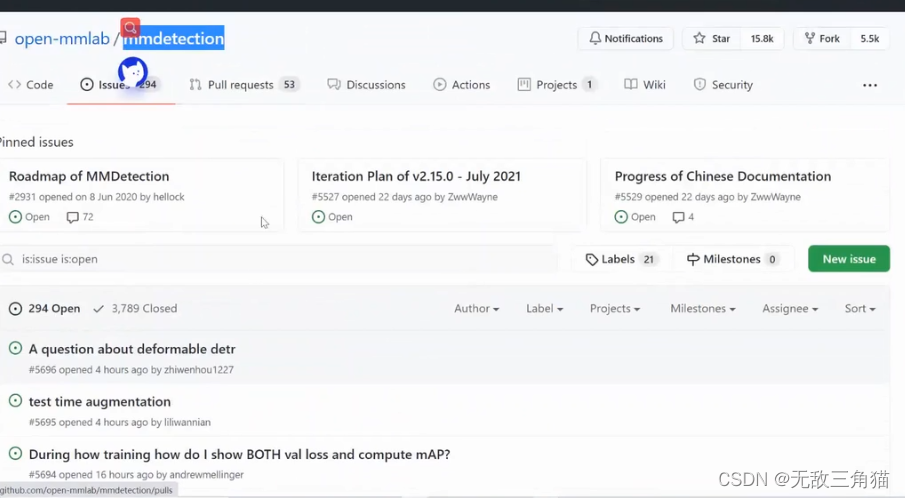Open author liliwannian profile link
This screenshot has width=905, height=498.
[187, 422]
